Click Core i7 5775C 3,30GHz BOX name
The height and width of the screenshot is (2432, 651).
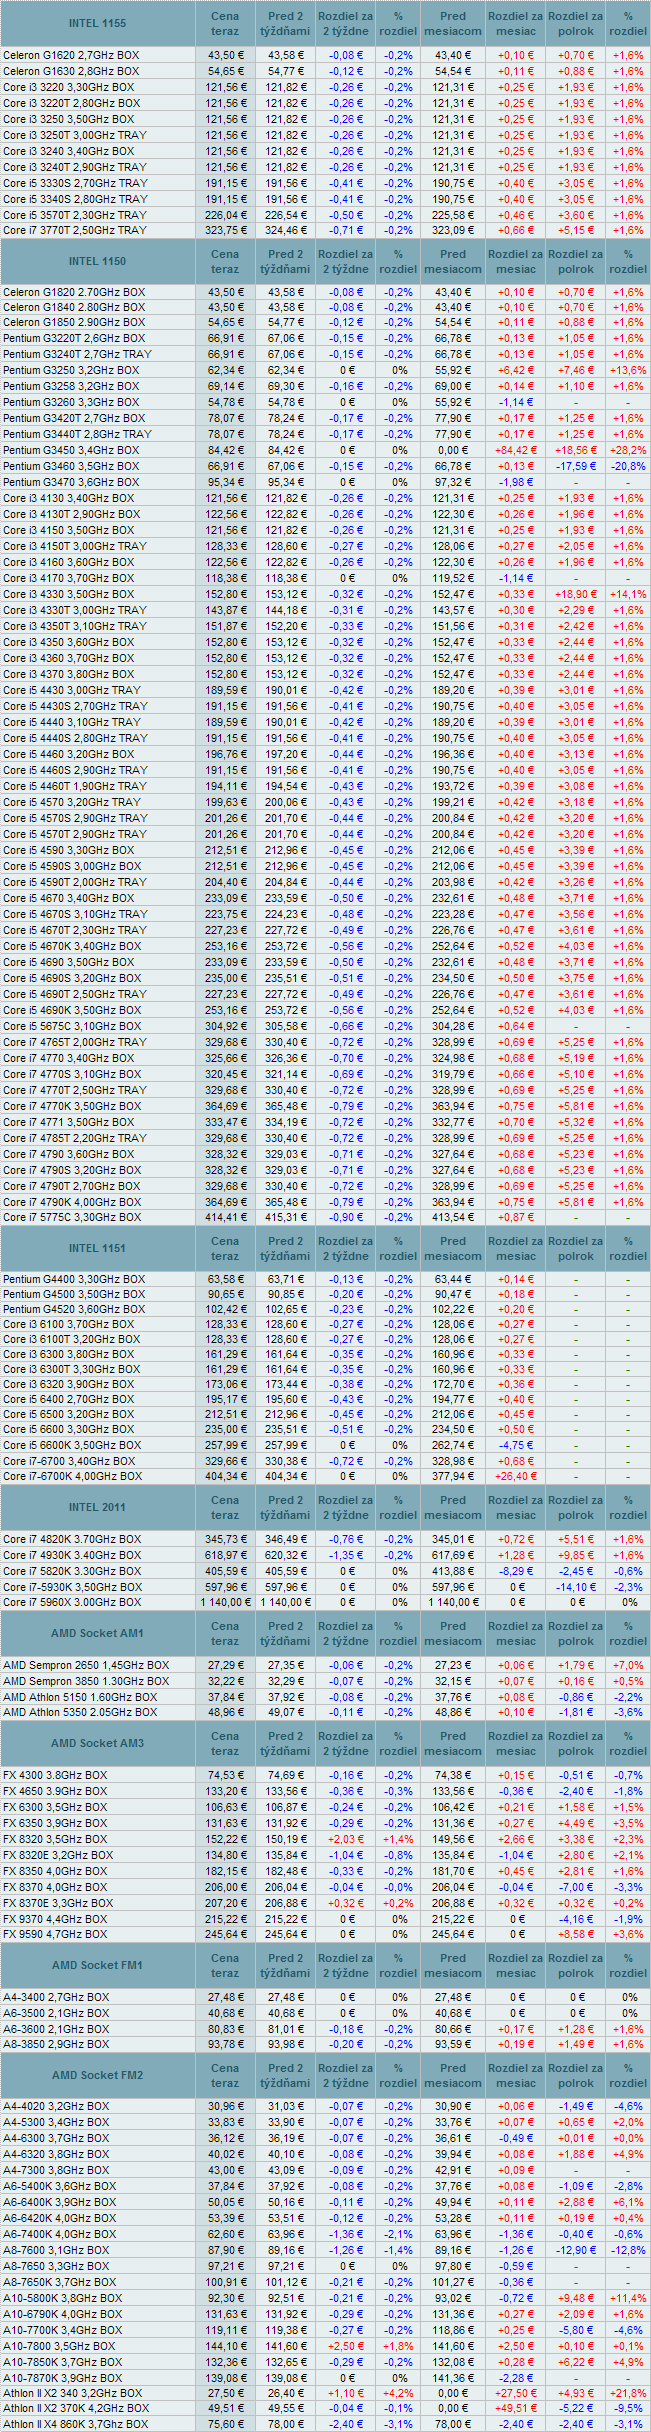coord(71,1218)
